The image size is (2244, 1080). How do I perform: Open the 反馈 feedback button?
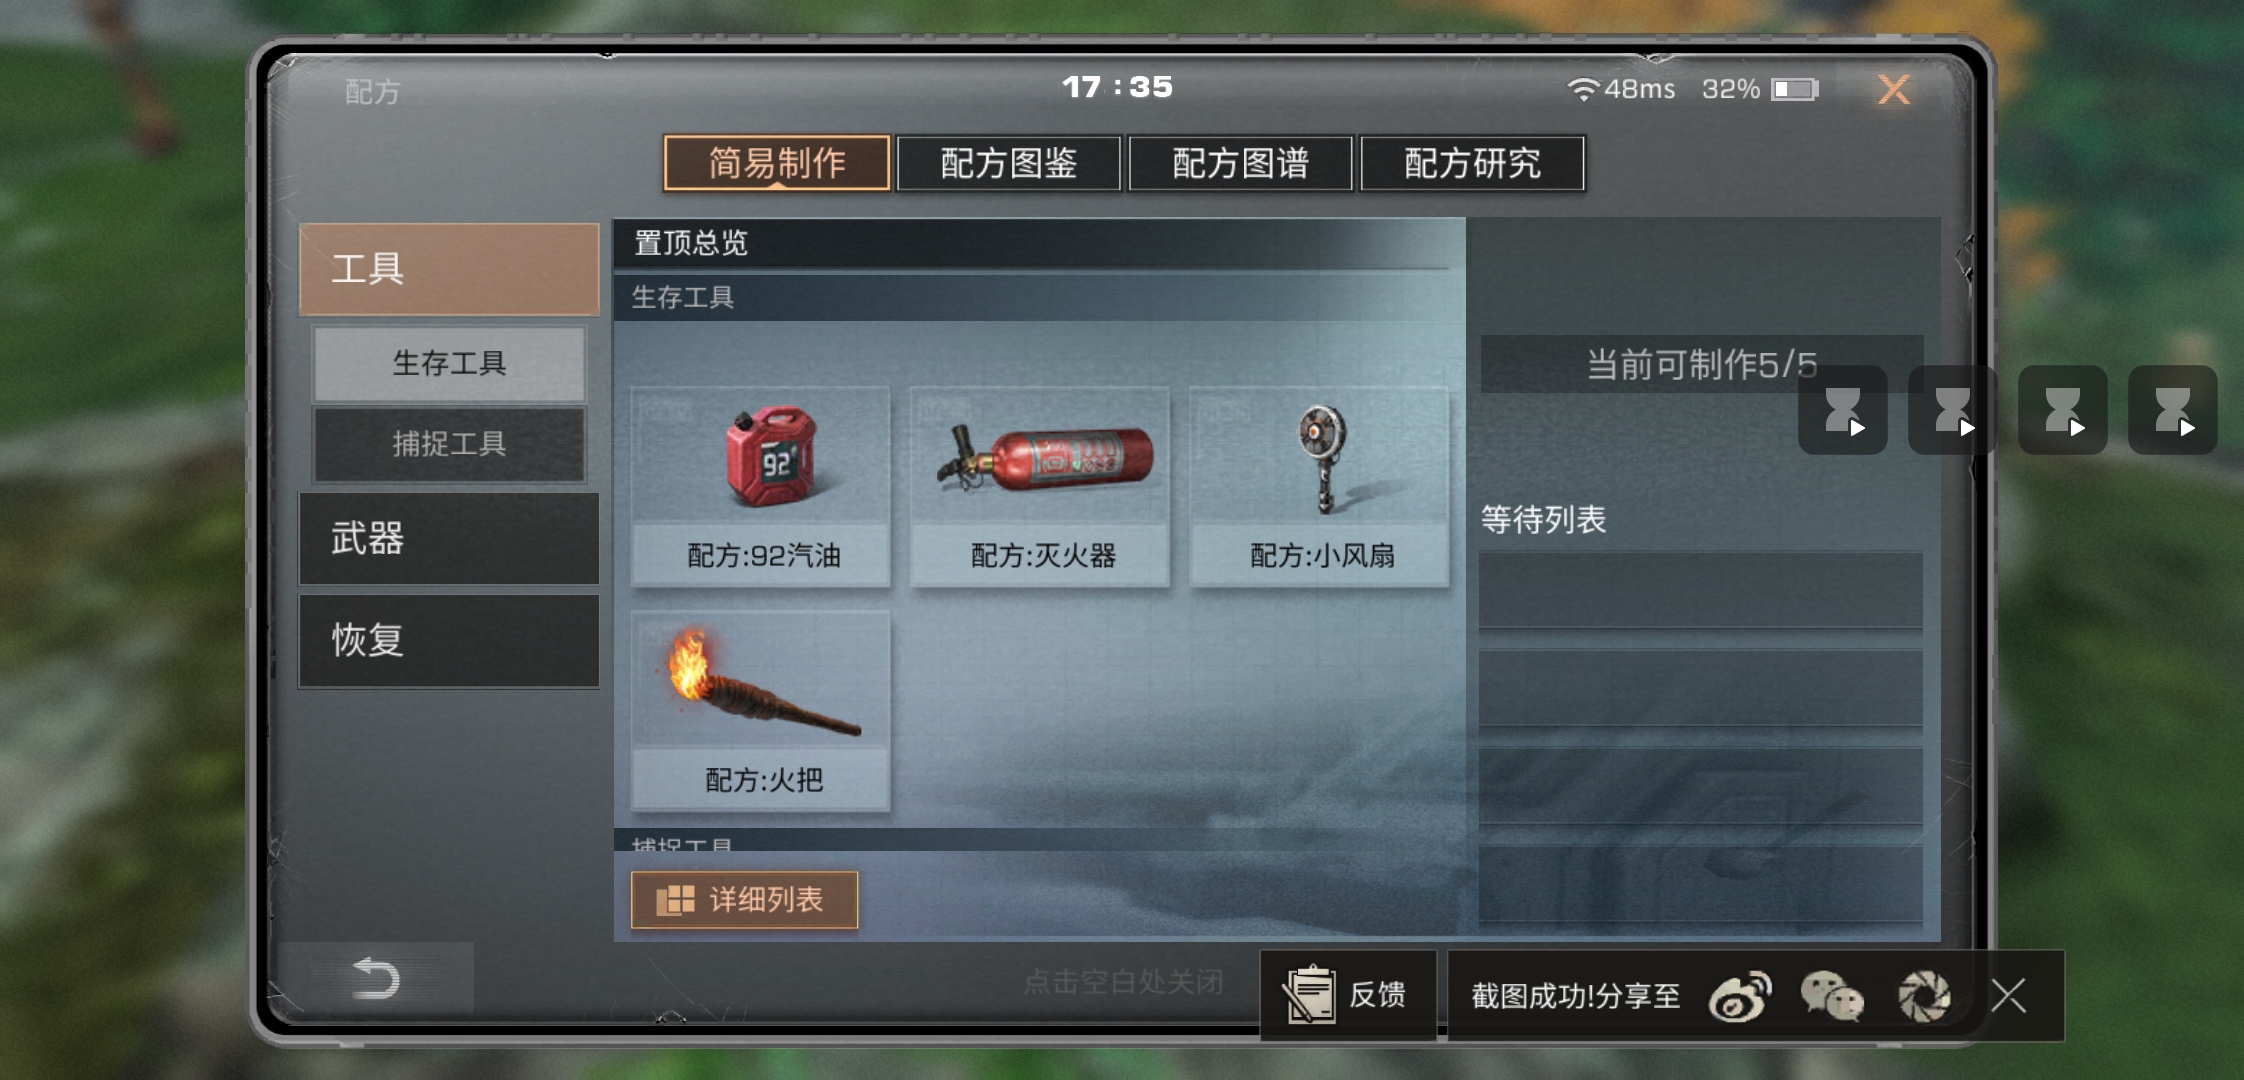[x=1348, y=995]
